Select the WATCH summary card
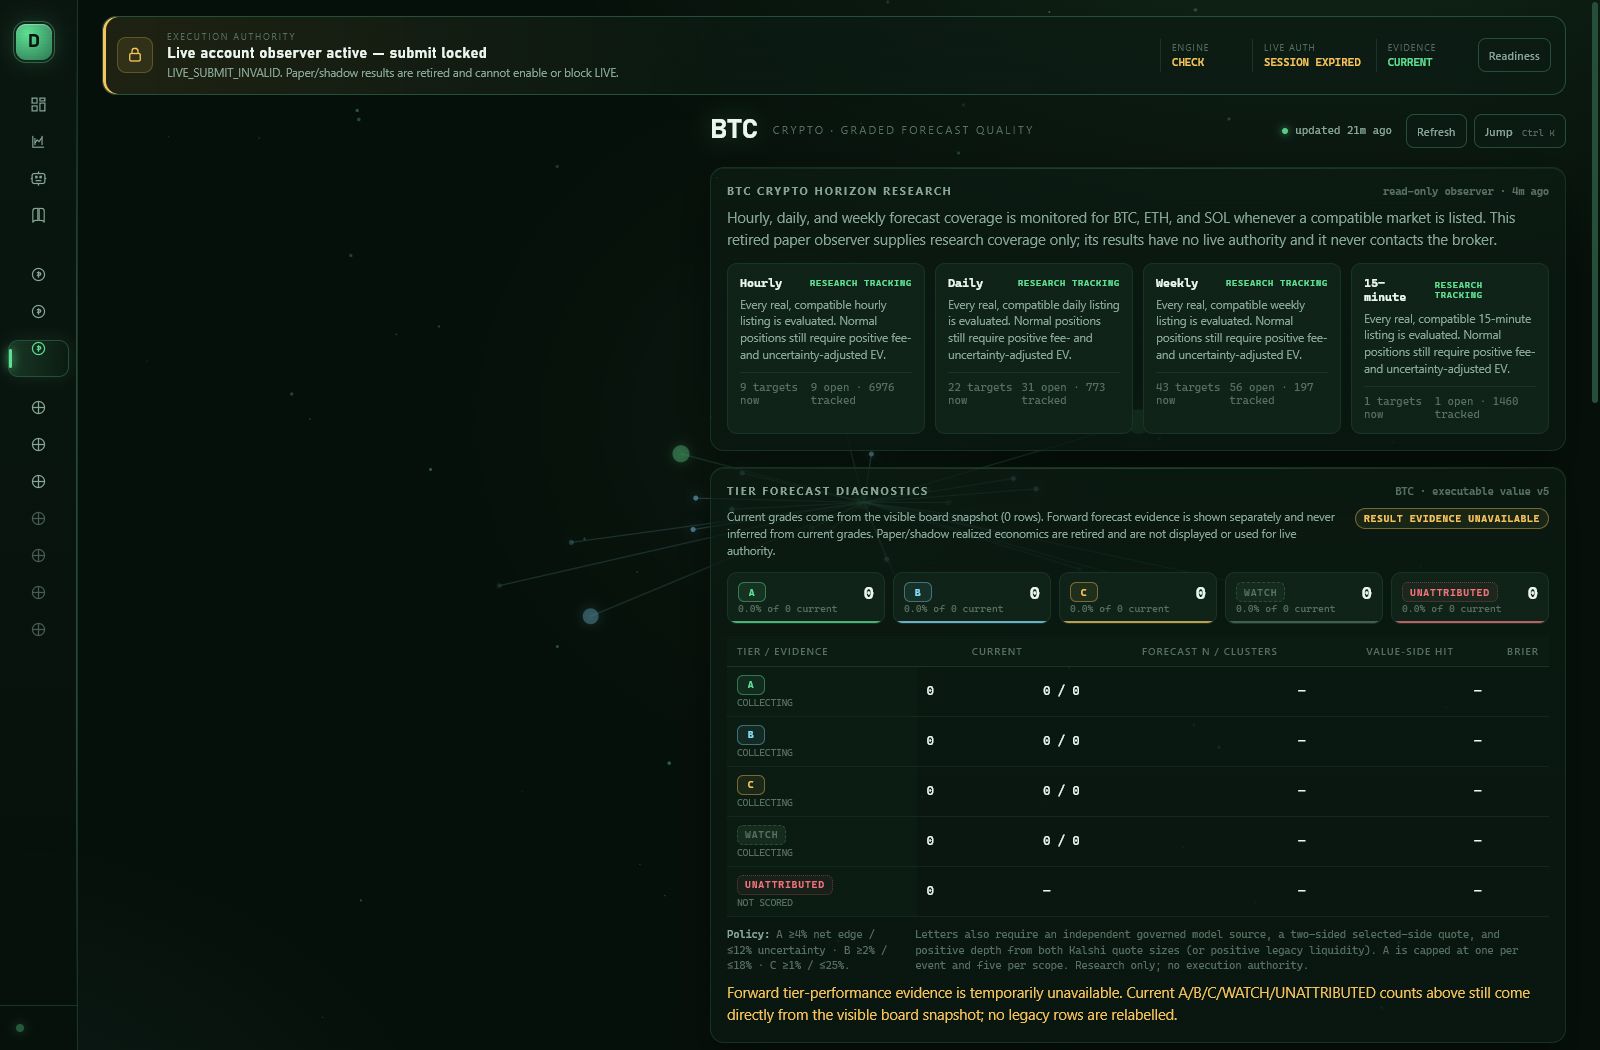 1303,598
